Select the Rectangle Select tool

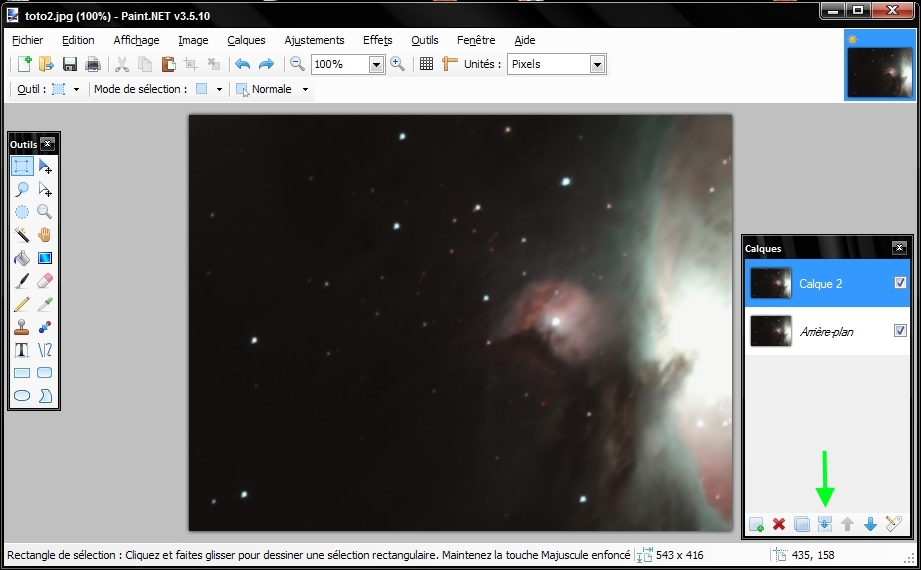point(22,166)
